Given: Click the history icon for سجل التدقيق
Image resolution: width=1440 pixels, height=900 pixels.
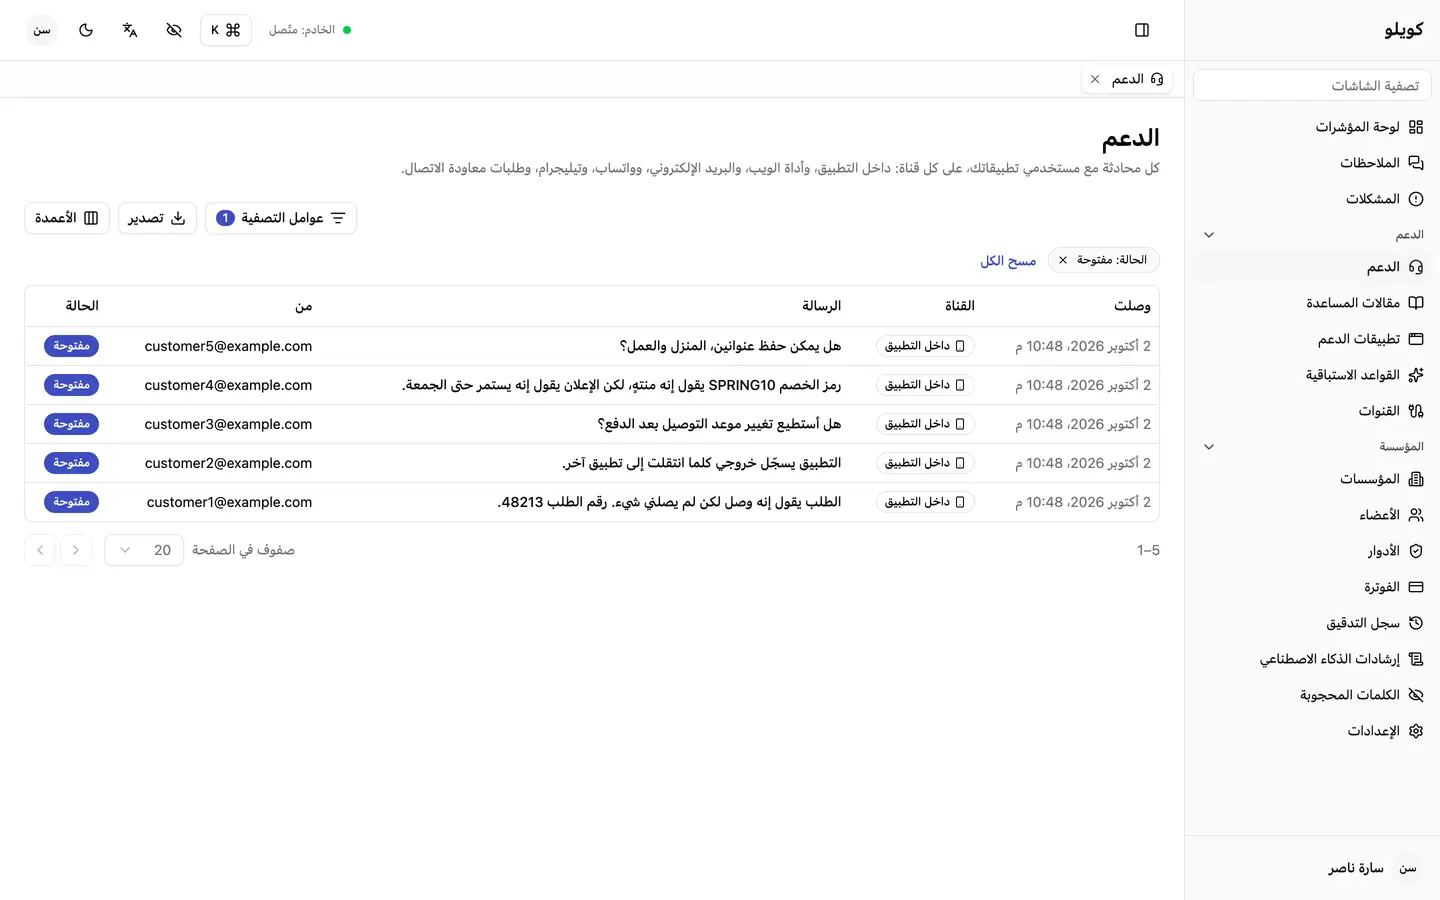Looking at the screenshot, I should (1416, 623).
